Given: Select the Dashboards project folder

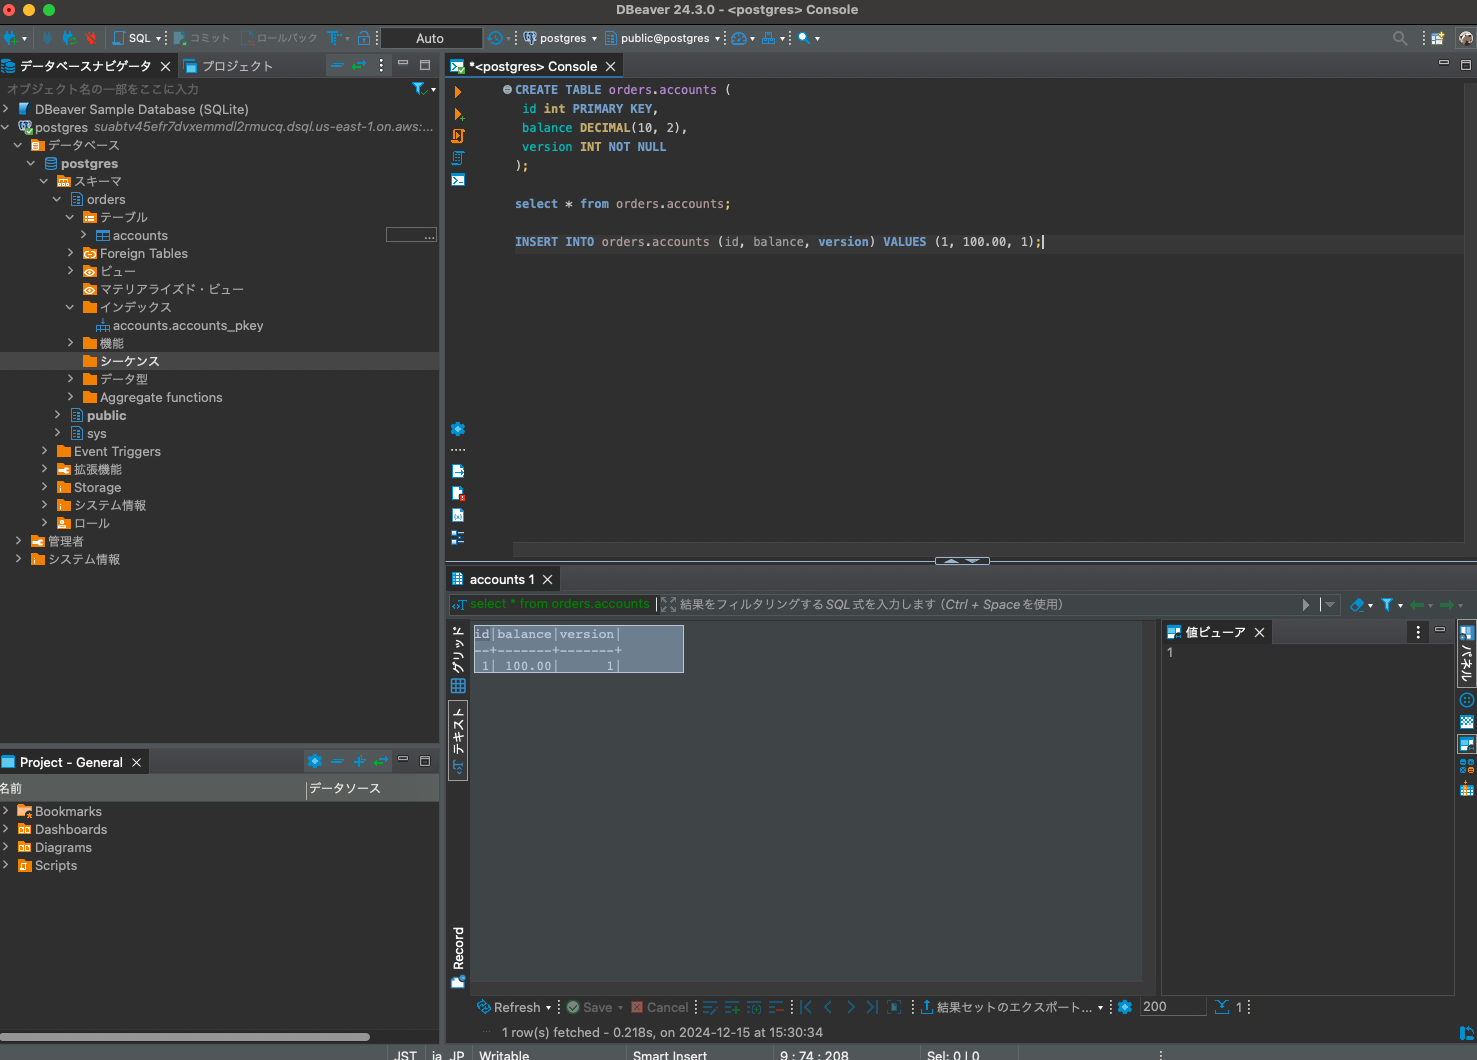Looking at the screenshot, I should coord(62,830).
